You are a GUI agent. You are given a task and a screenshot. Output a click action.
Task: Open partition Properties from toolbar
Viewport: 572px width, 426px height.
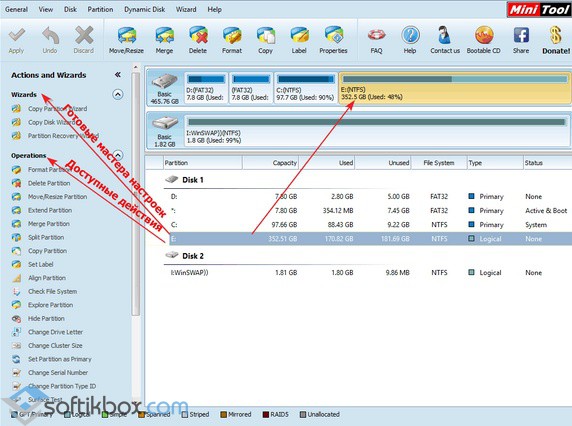point(333,36)
